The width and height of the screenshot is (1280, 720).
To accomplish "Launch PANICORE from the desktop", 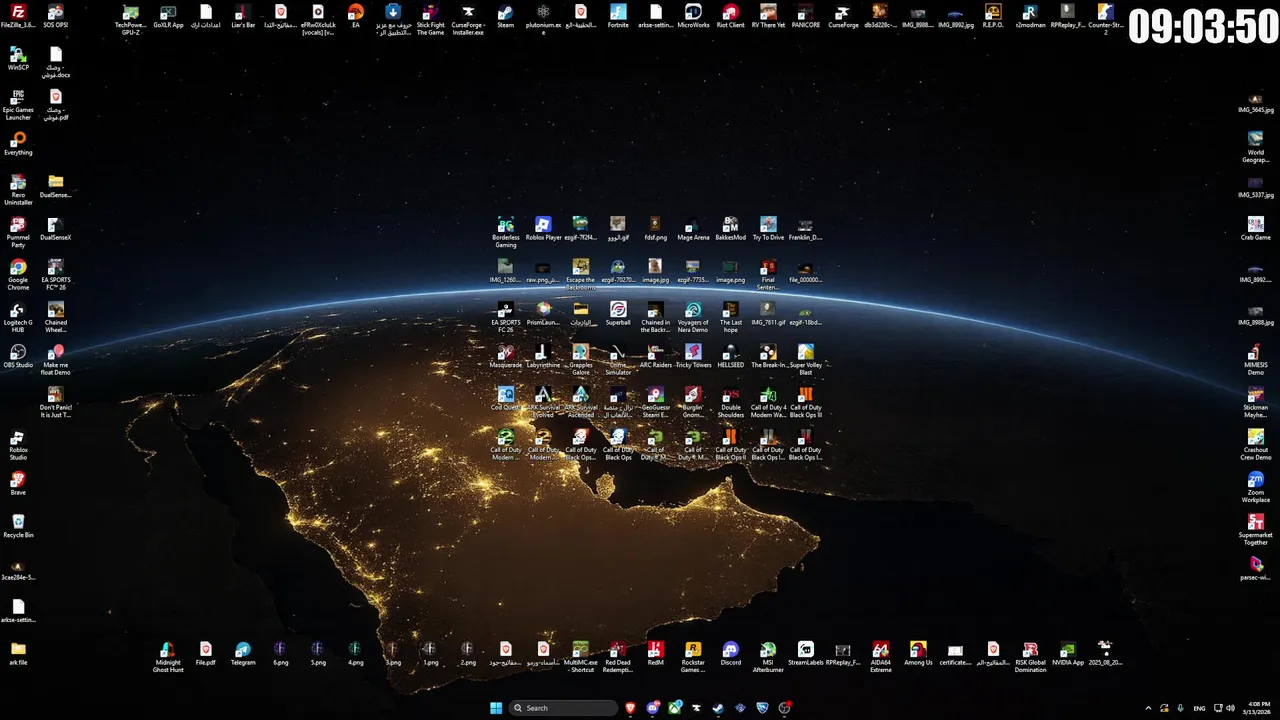I will [806, 15].
